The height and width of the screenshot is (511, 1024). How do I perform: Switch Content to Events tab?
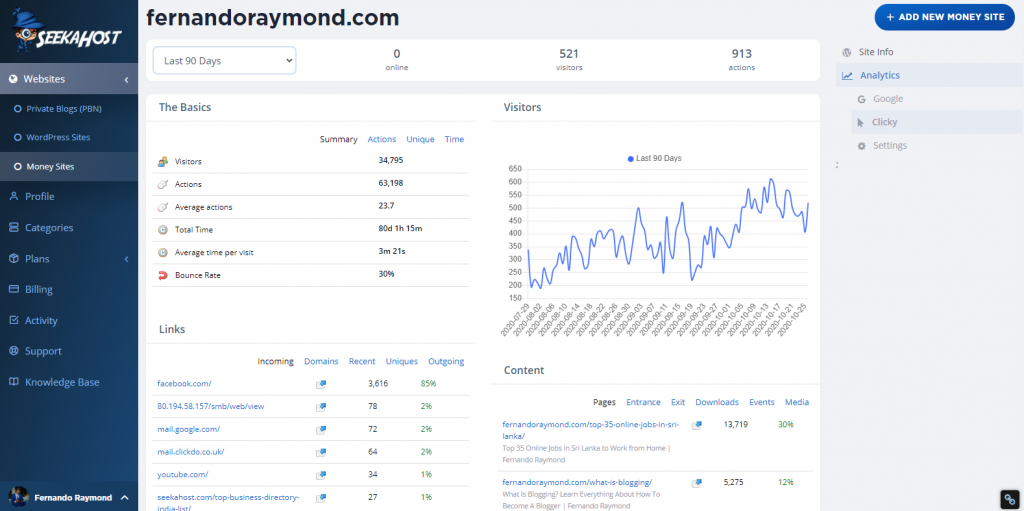761,403
